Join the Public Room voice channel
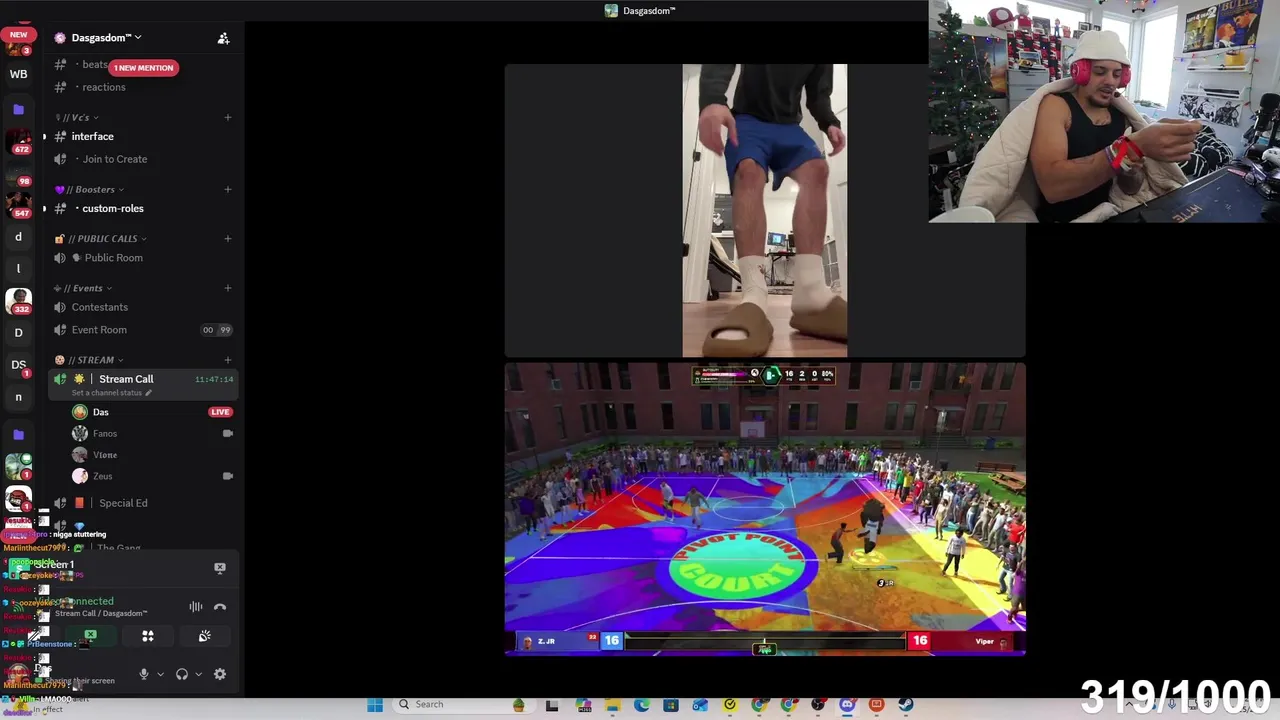1280x720 pixels. click(x=114, y=258)
